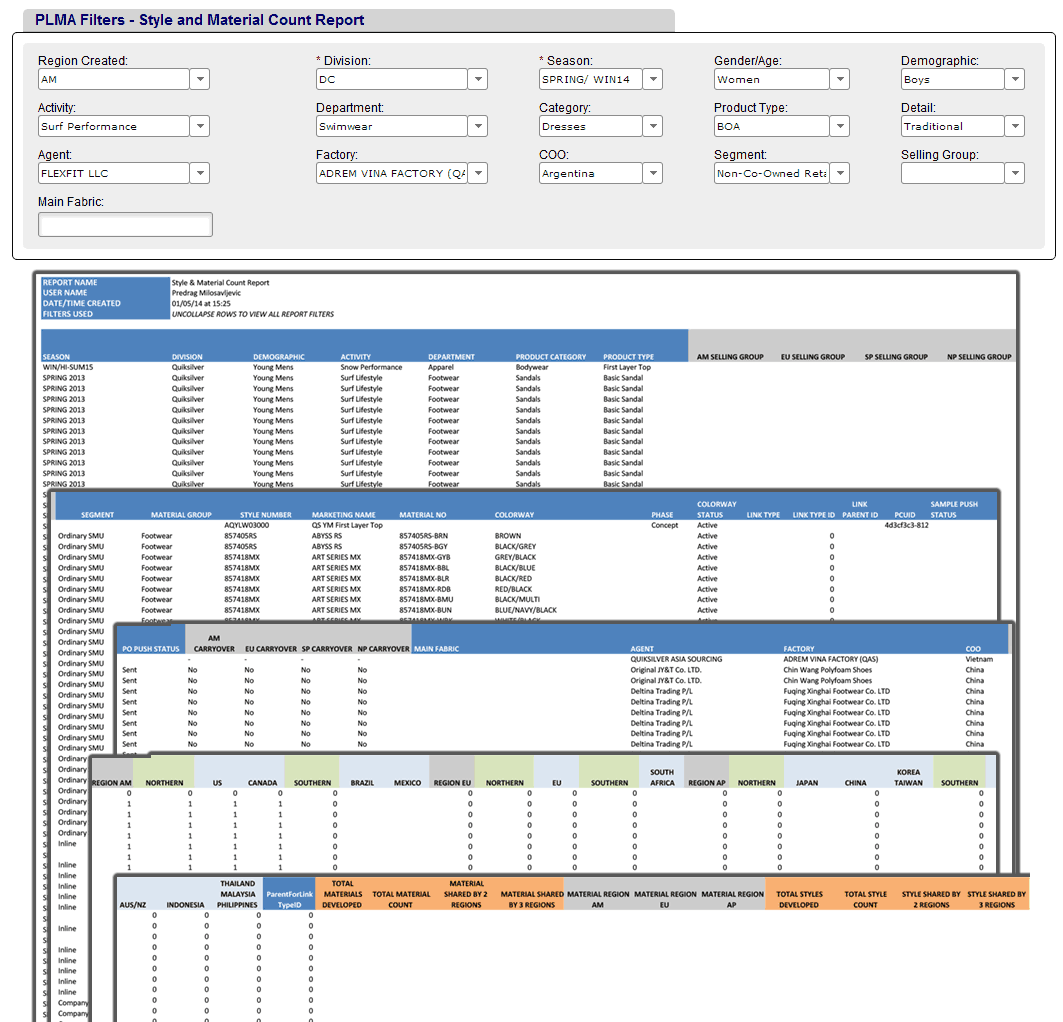Click the COLORWAY column header
This screenshot has width=1063, height=1022.
[x=514, y=515]
